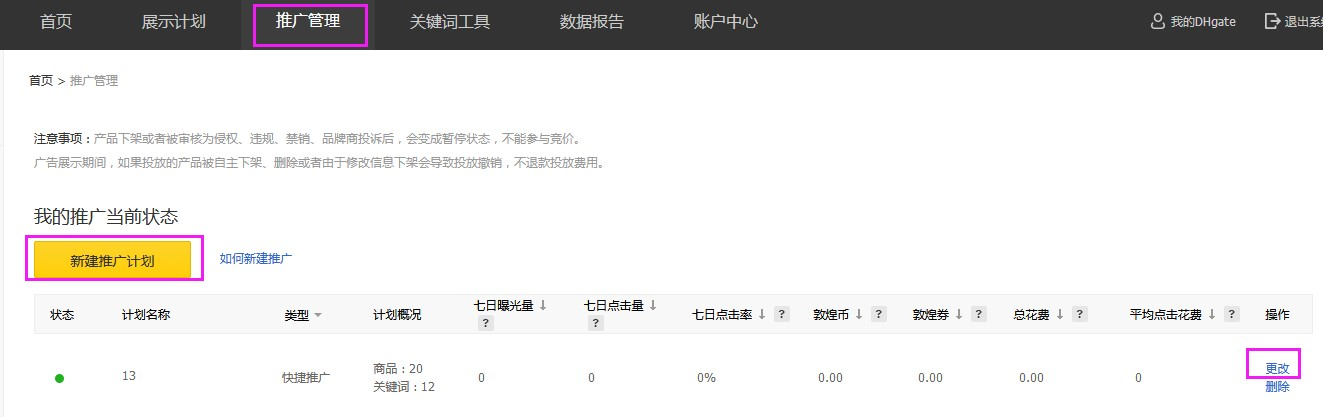
Task: Click 0 value under 七日曝光量
Action: click(x=481, y=378)
